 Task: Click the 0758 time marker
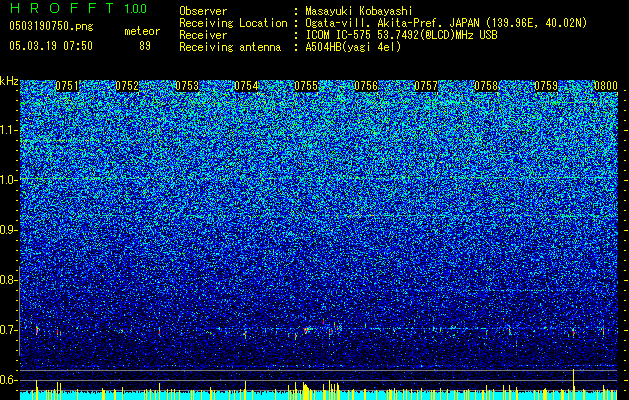486,86
